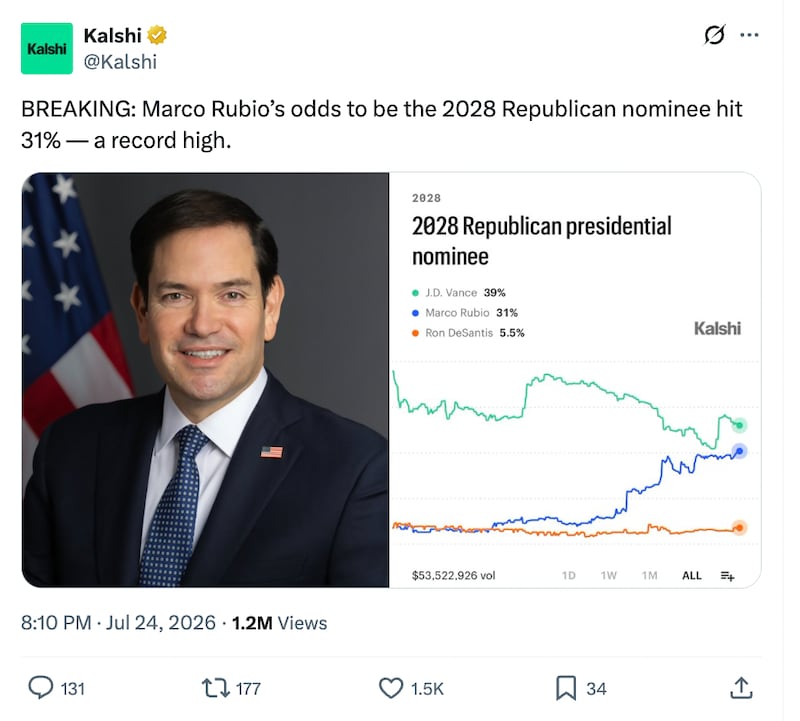Choose the 1M time range
This screenshot has height=721, width=800.
click(649, 576)
